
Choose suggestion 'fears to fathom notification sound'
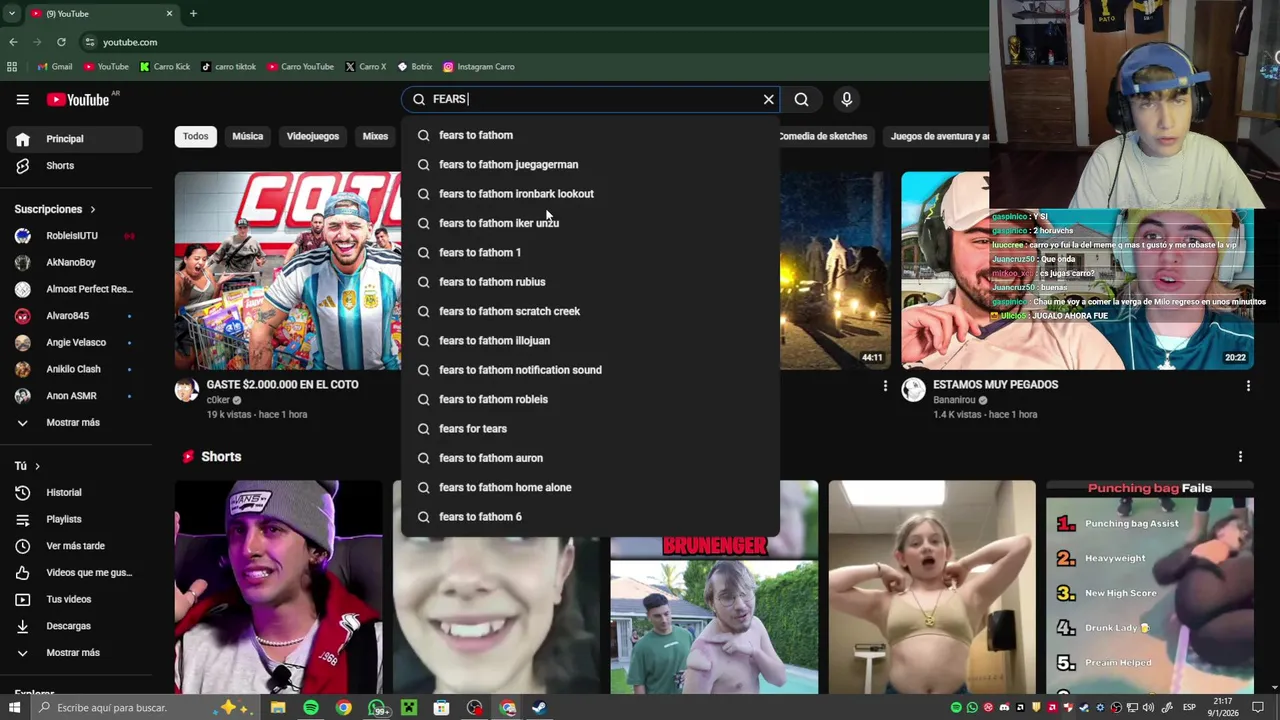[590, 370]
